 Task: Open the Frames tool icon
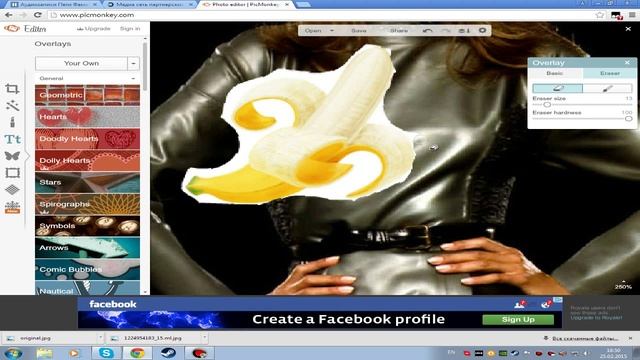12,173
